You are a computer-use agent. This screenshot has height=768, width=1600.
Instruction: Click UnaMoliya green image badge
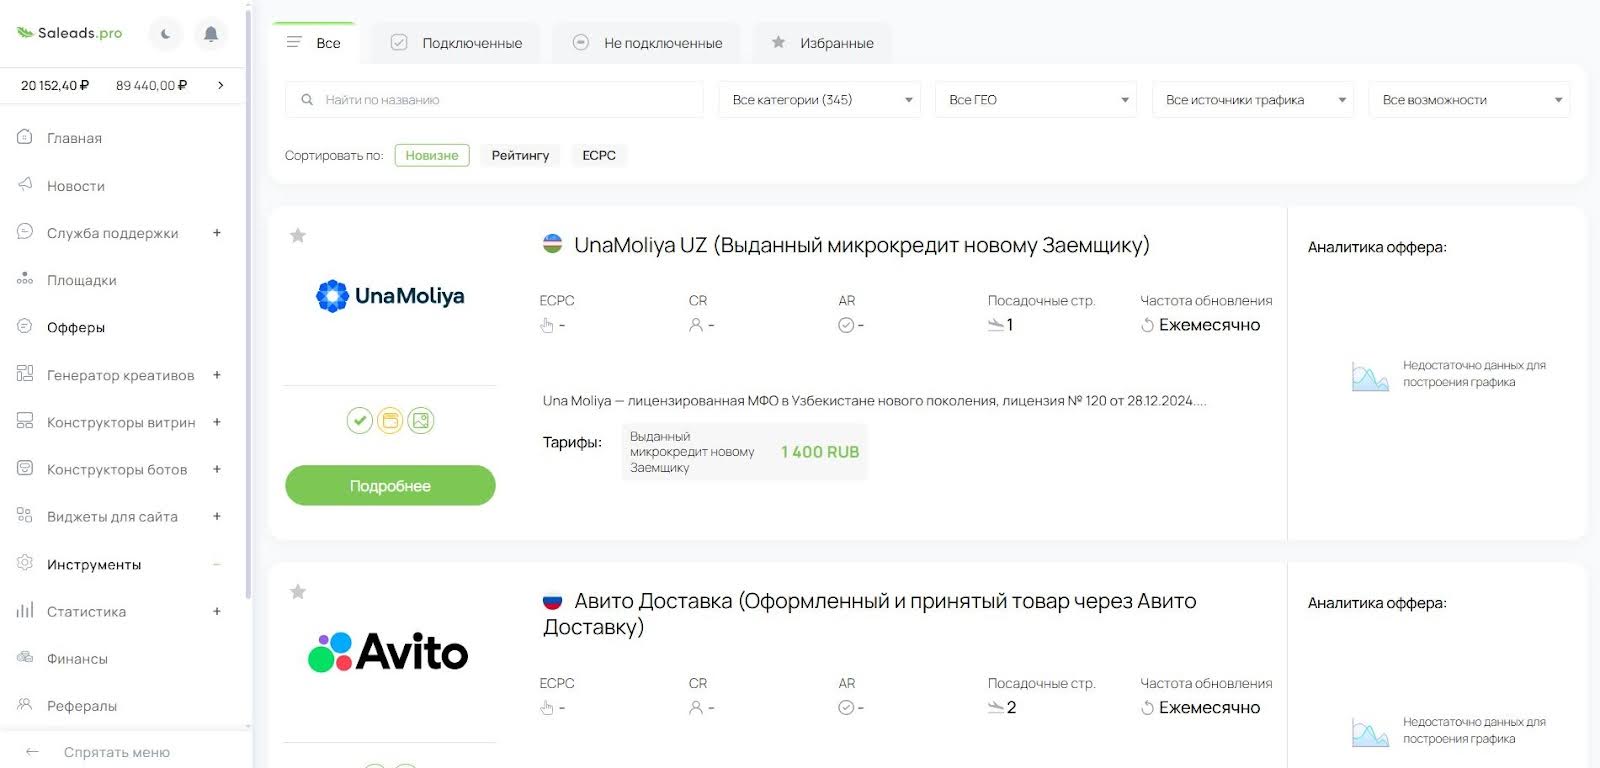(x=421, y=421)
